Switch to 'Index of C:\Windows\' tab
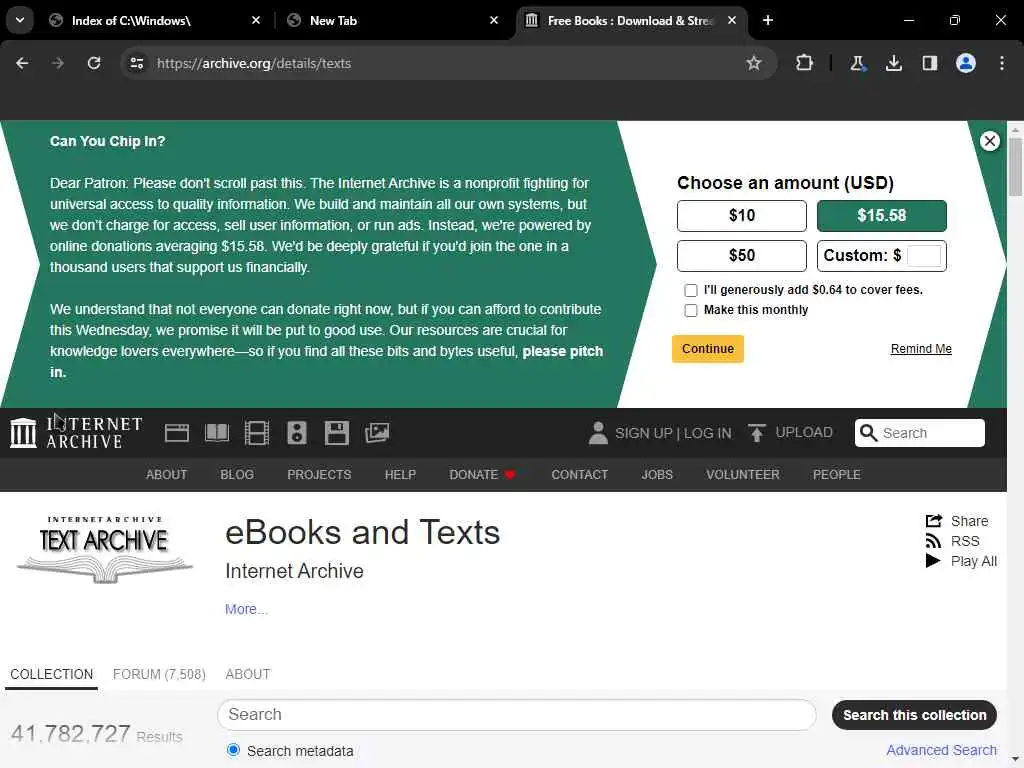Screen dimensions: 1024x768 [x=155, y=20]
